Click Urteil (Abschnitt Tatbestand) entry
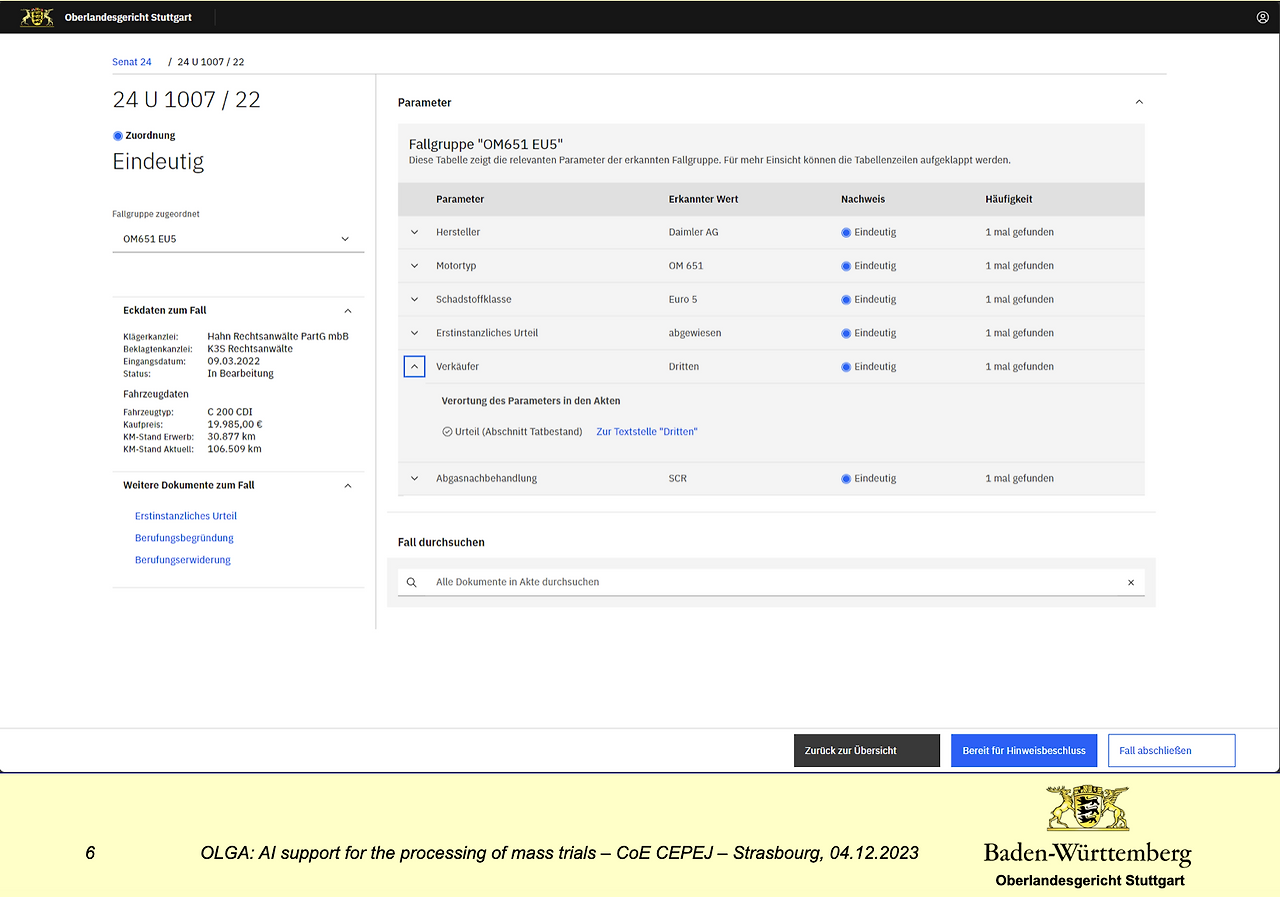 pyautogui.click(x=512, y=432)
